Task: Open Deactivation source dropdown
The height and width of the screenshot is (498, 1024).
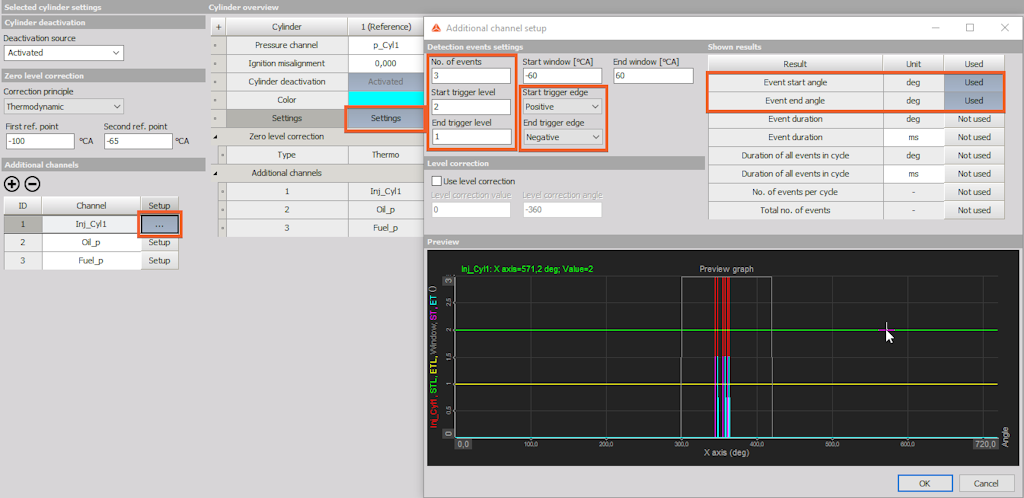Action: tap(63, 53)
